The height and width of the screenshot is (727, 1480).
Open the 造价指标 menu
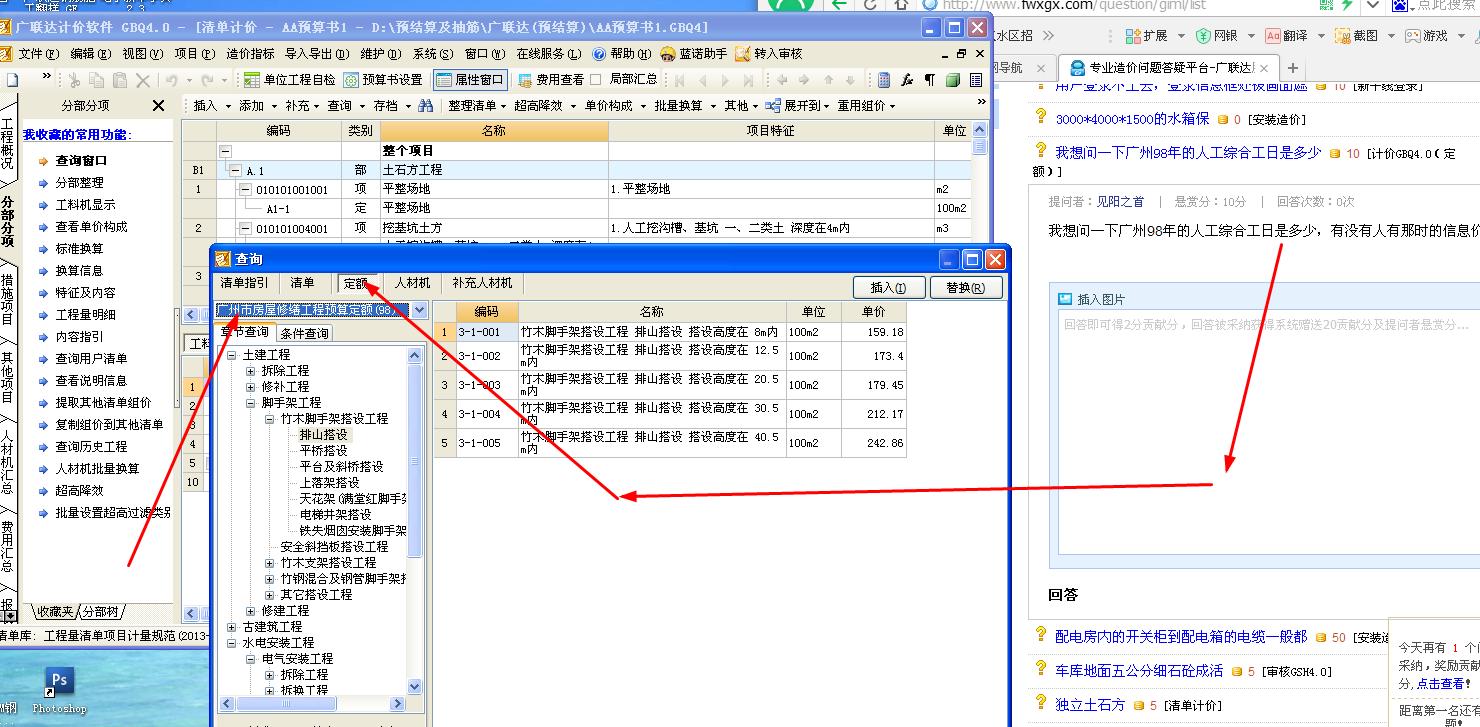(250, 54)
